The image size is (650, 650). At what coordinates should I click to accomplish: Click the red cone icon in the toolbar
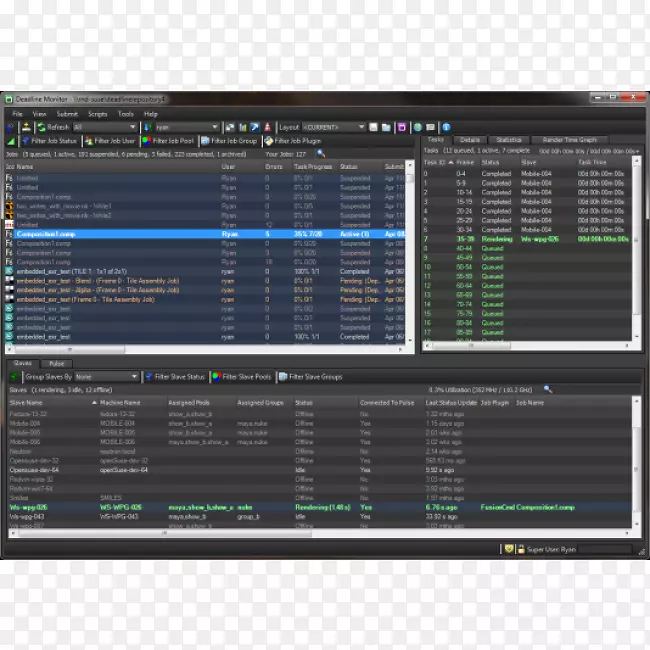coord(267,127)
